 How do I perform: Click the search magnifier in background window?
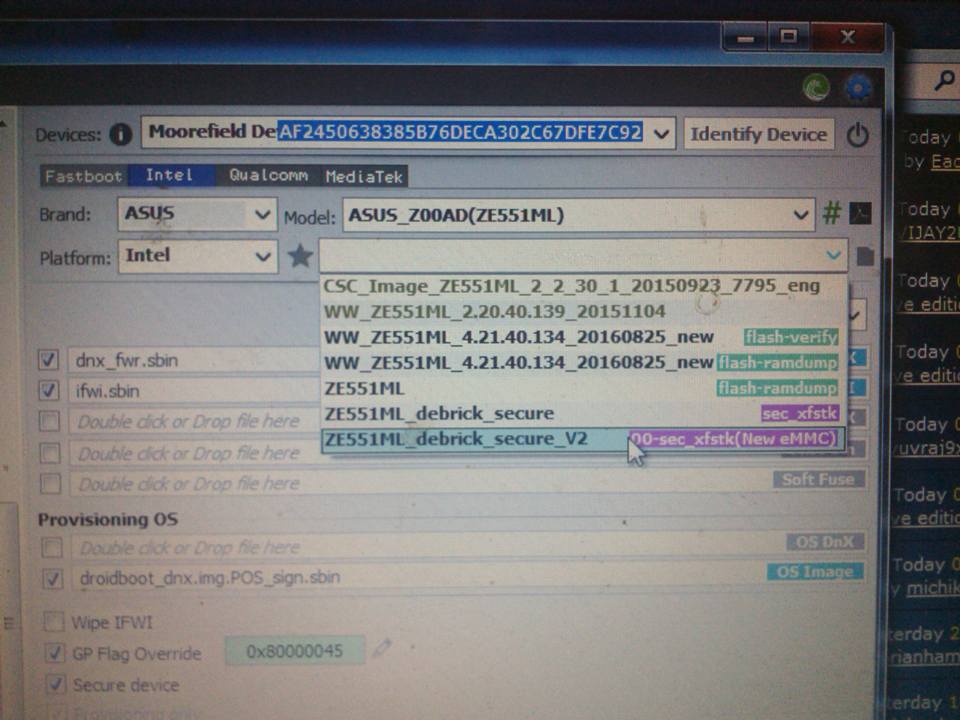tap(945, 81)
